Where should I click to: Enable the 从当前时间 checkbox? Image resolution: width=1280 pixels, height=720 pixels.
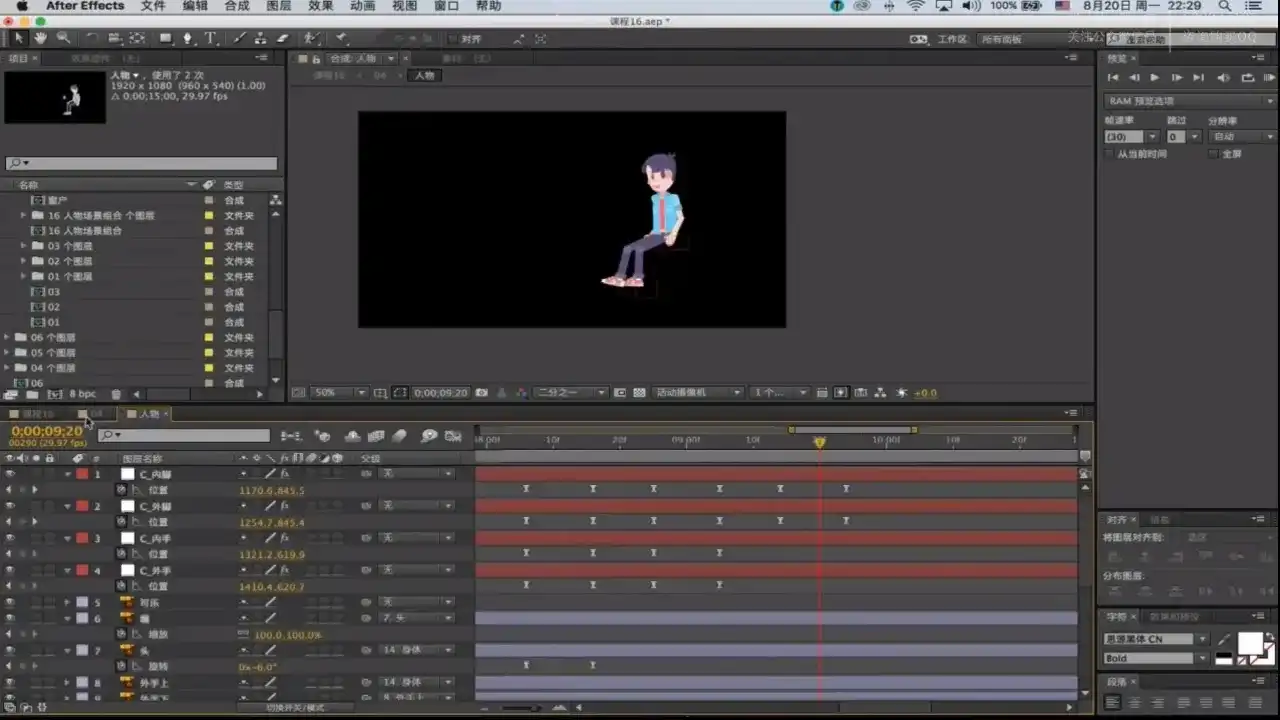click(x=1109, y=154)
